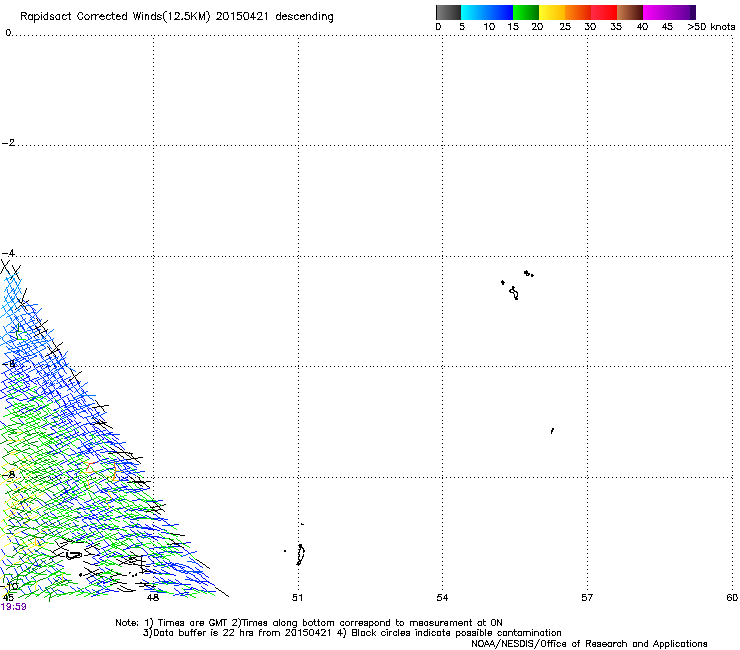Click the magenta 40-45 knots legend segment
The width and height of the screenshot is (740, 650).
[x=656, y=12]
